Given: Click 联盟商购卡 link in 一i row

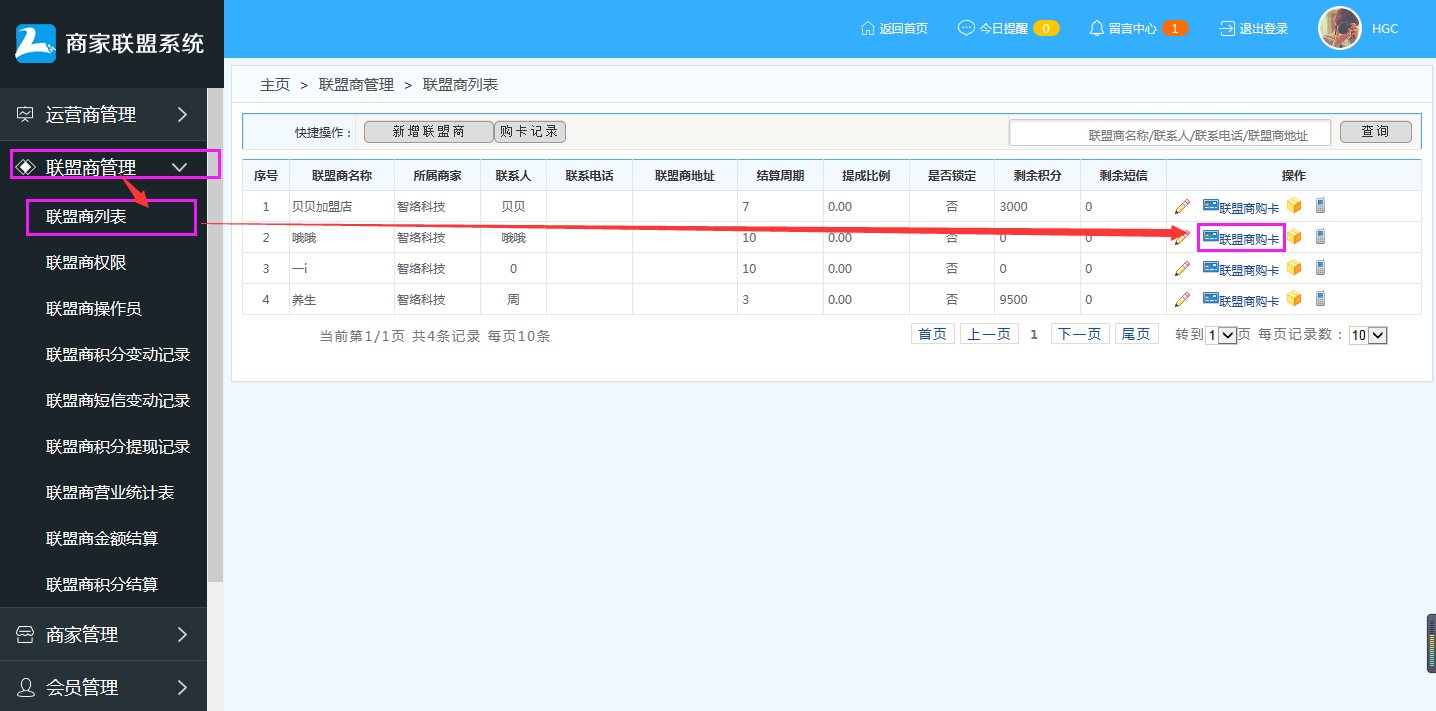Looking at the screenshot, I should [1241, 269].
